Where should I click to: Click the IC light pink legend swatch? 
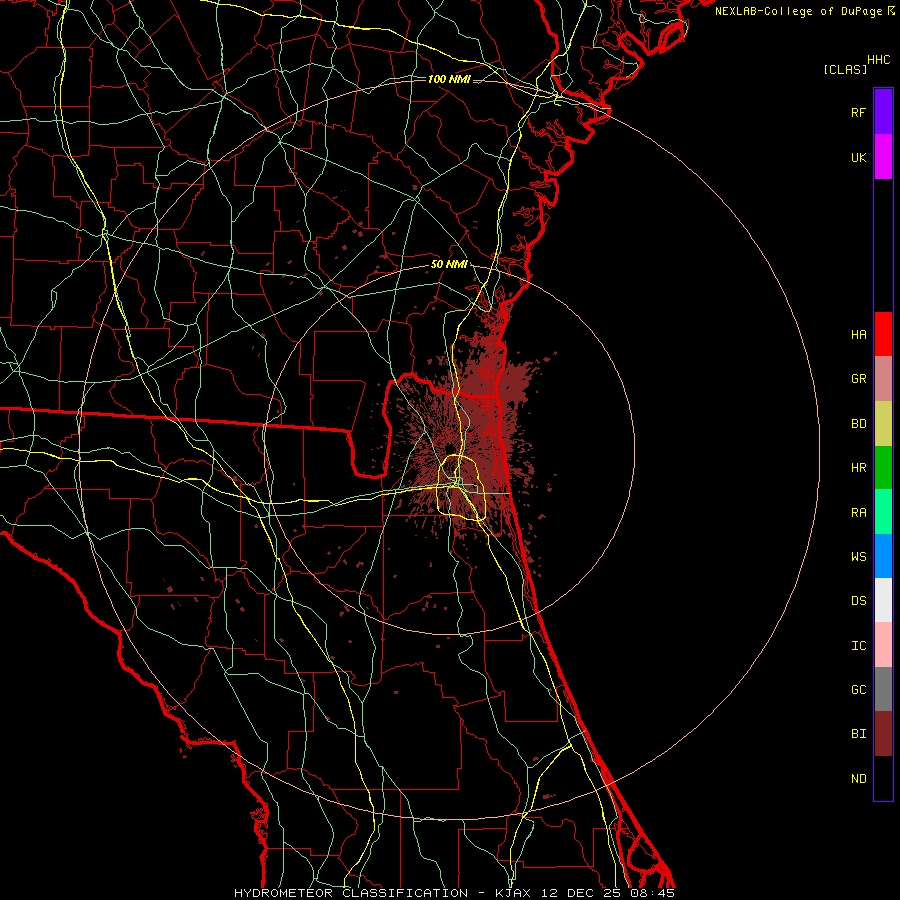tap(883, 645)
